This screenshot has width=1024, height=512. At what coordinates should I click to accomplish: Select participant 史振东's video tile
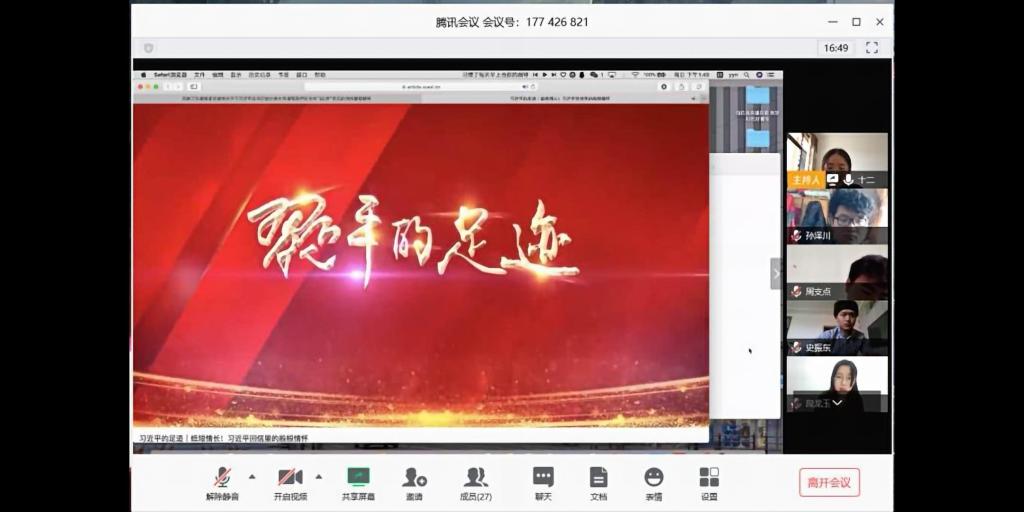pyautogui.click(x=837, y=328)
